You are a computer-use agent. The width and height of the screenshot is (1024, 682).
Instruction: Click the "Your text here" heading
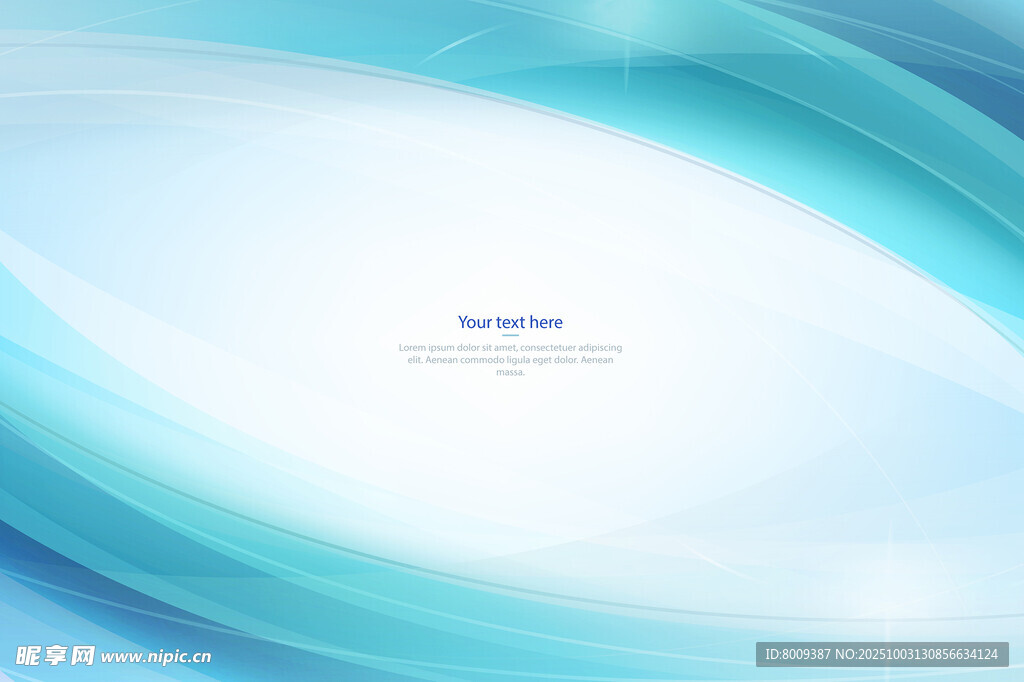coord(510,322)
